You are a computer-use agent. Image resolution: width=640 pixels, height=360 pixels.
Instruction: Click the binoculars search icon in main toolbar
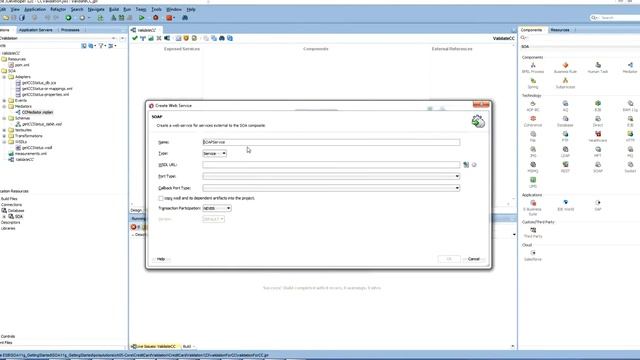(185, 18)
